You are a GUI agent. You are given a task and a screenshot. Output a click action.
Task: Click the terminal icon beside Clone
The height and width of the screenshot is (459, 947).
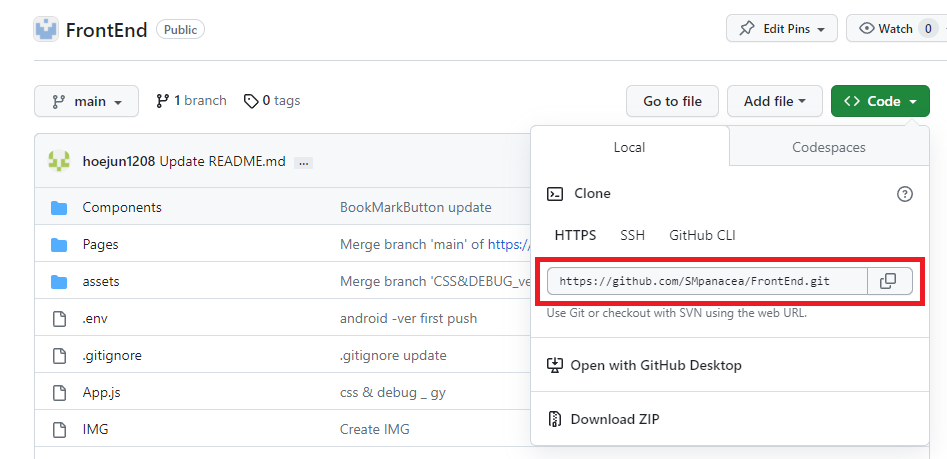coord(555,194)
